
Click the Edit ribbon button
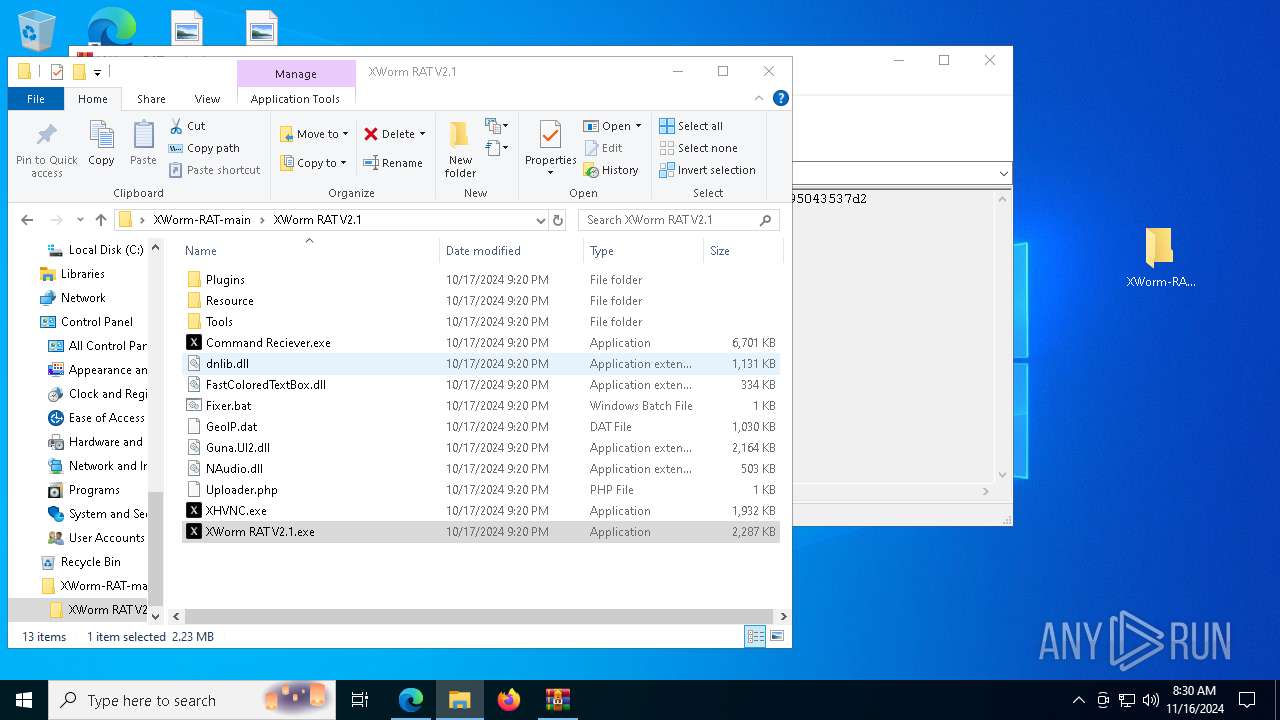(603, 148)
